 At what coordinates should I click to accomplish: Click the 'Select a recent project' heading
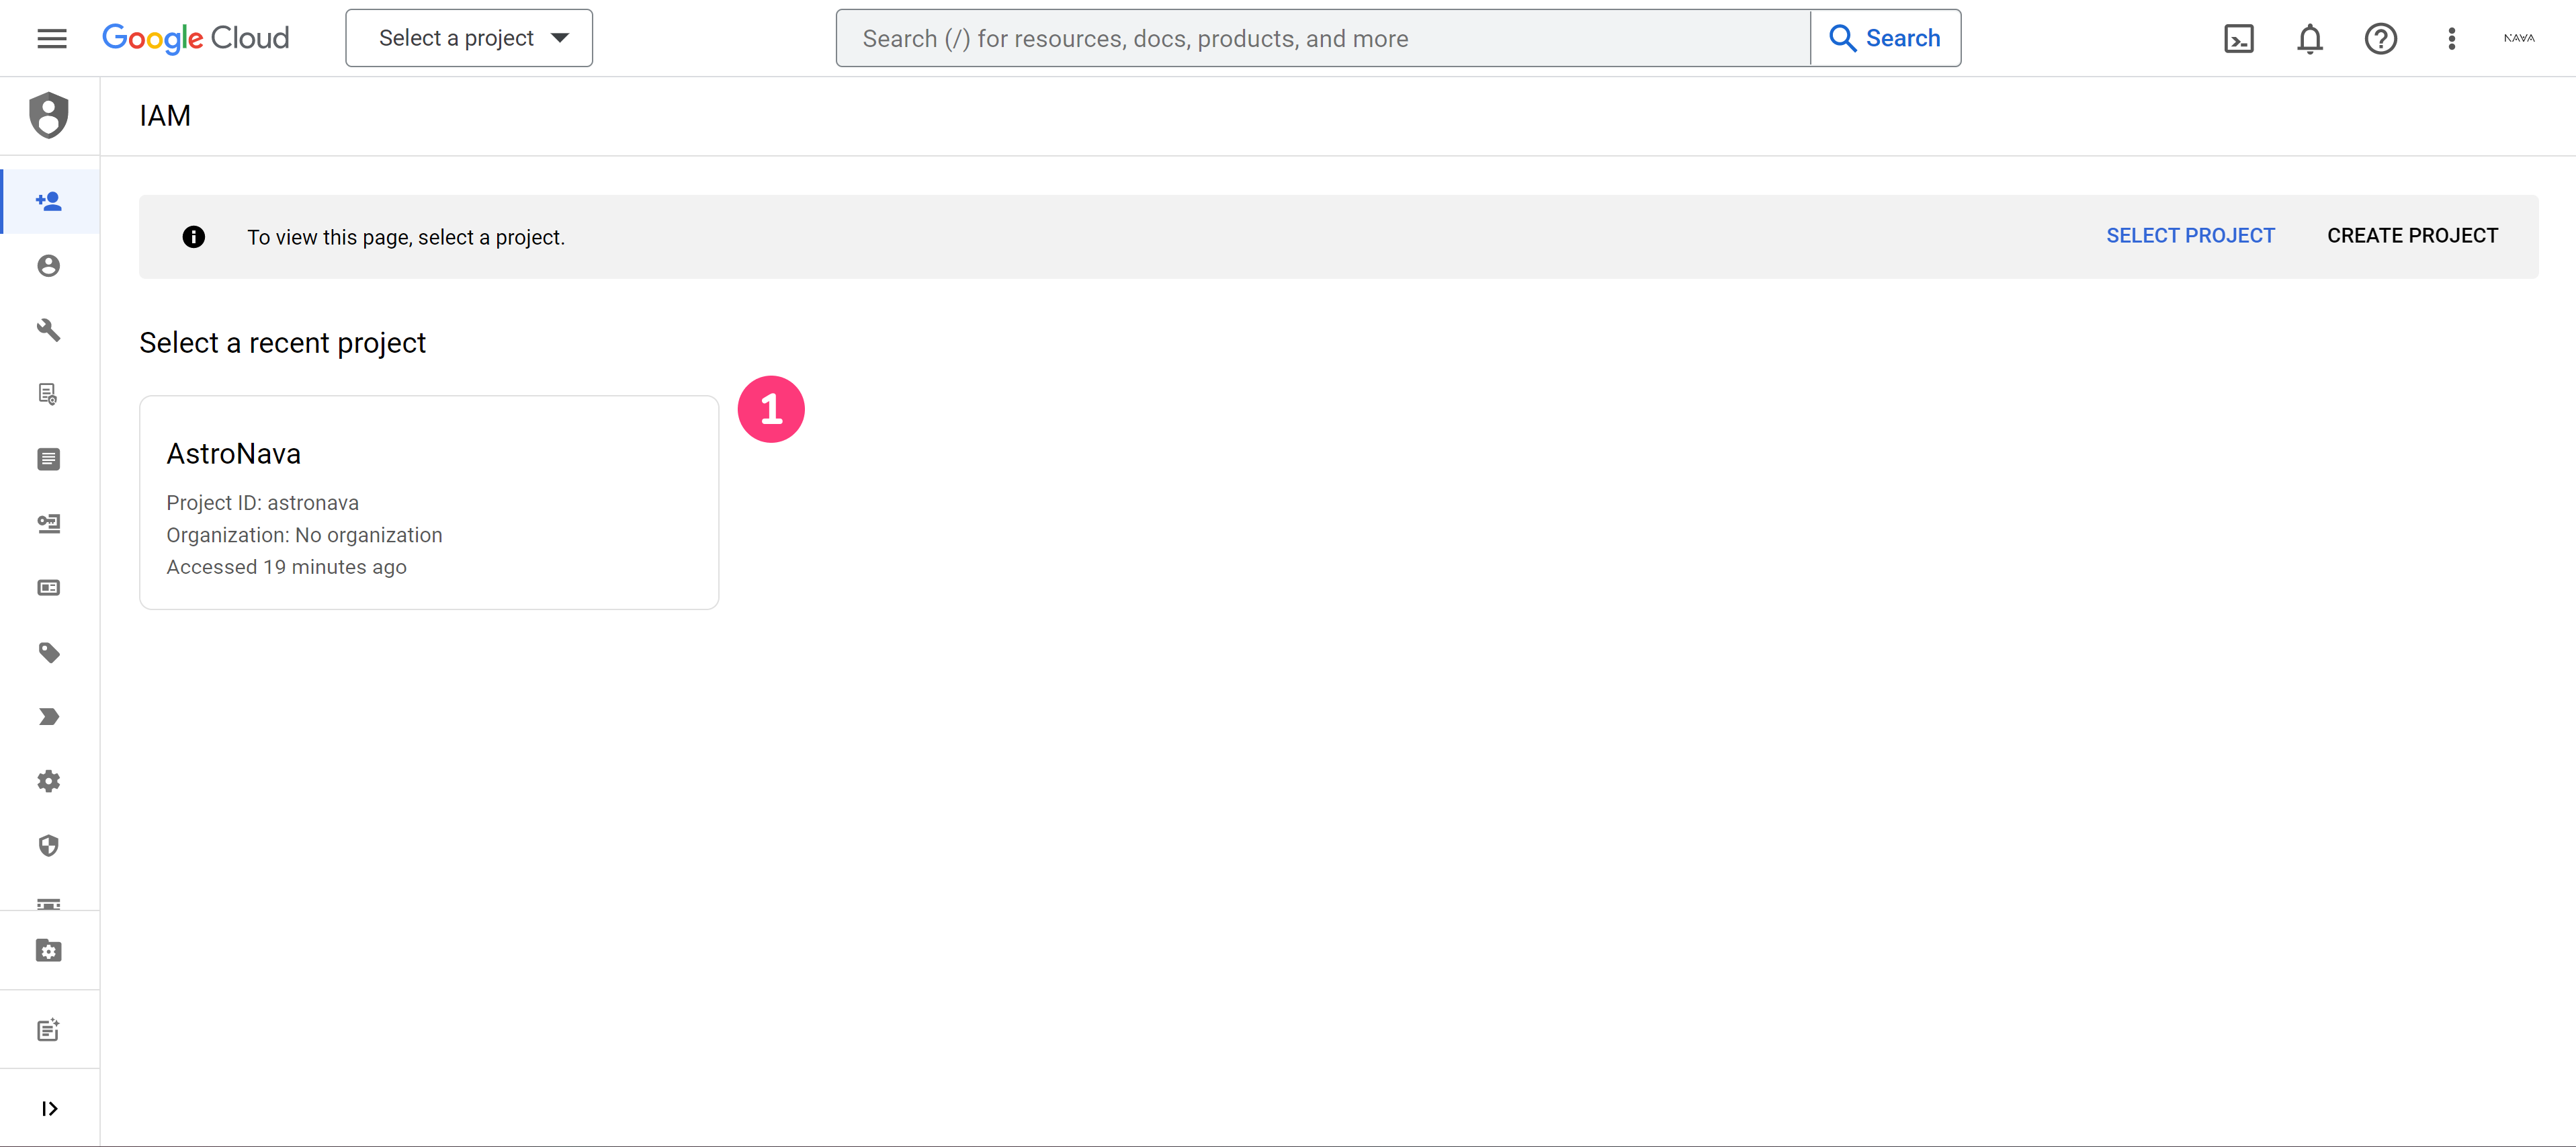(x=283, y=342)
